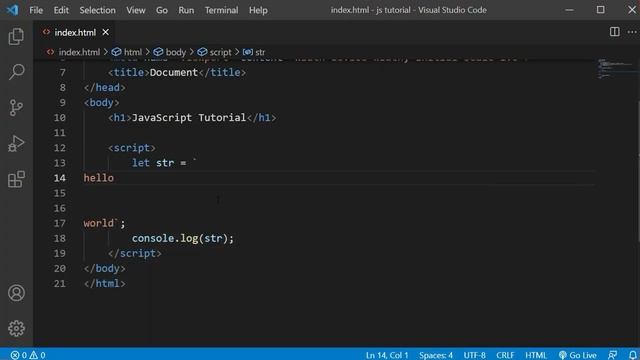Click the feedback icon in status bar
Screen dimensions: 640x360
(x=612, y=355)
